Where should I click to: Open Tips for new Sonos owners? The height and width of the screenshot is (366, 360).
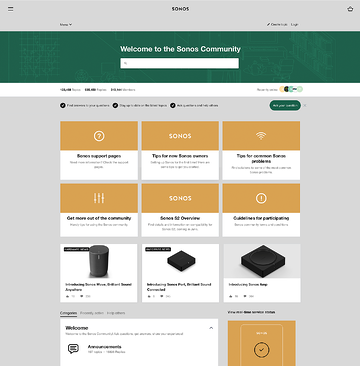pyautogui.click(x=180, y=156)
